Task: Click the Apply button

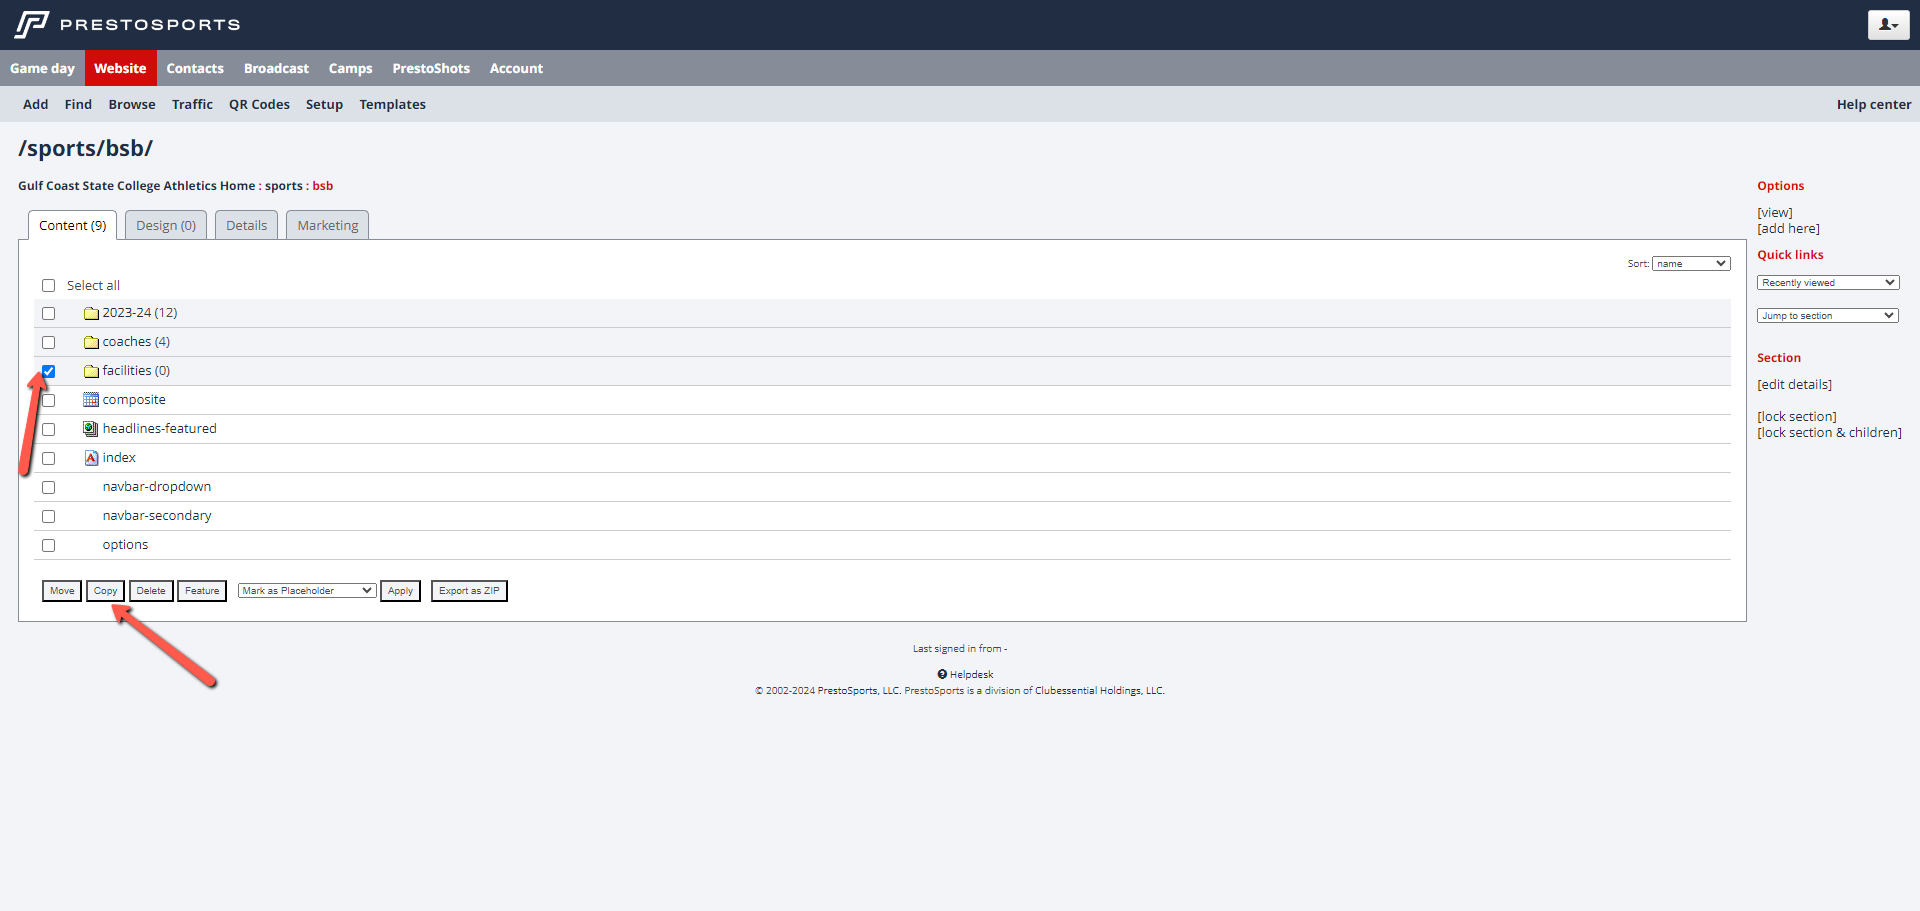Action: (x=400, y=591)
